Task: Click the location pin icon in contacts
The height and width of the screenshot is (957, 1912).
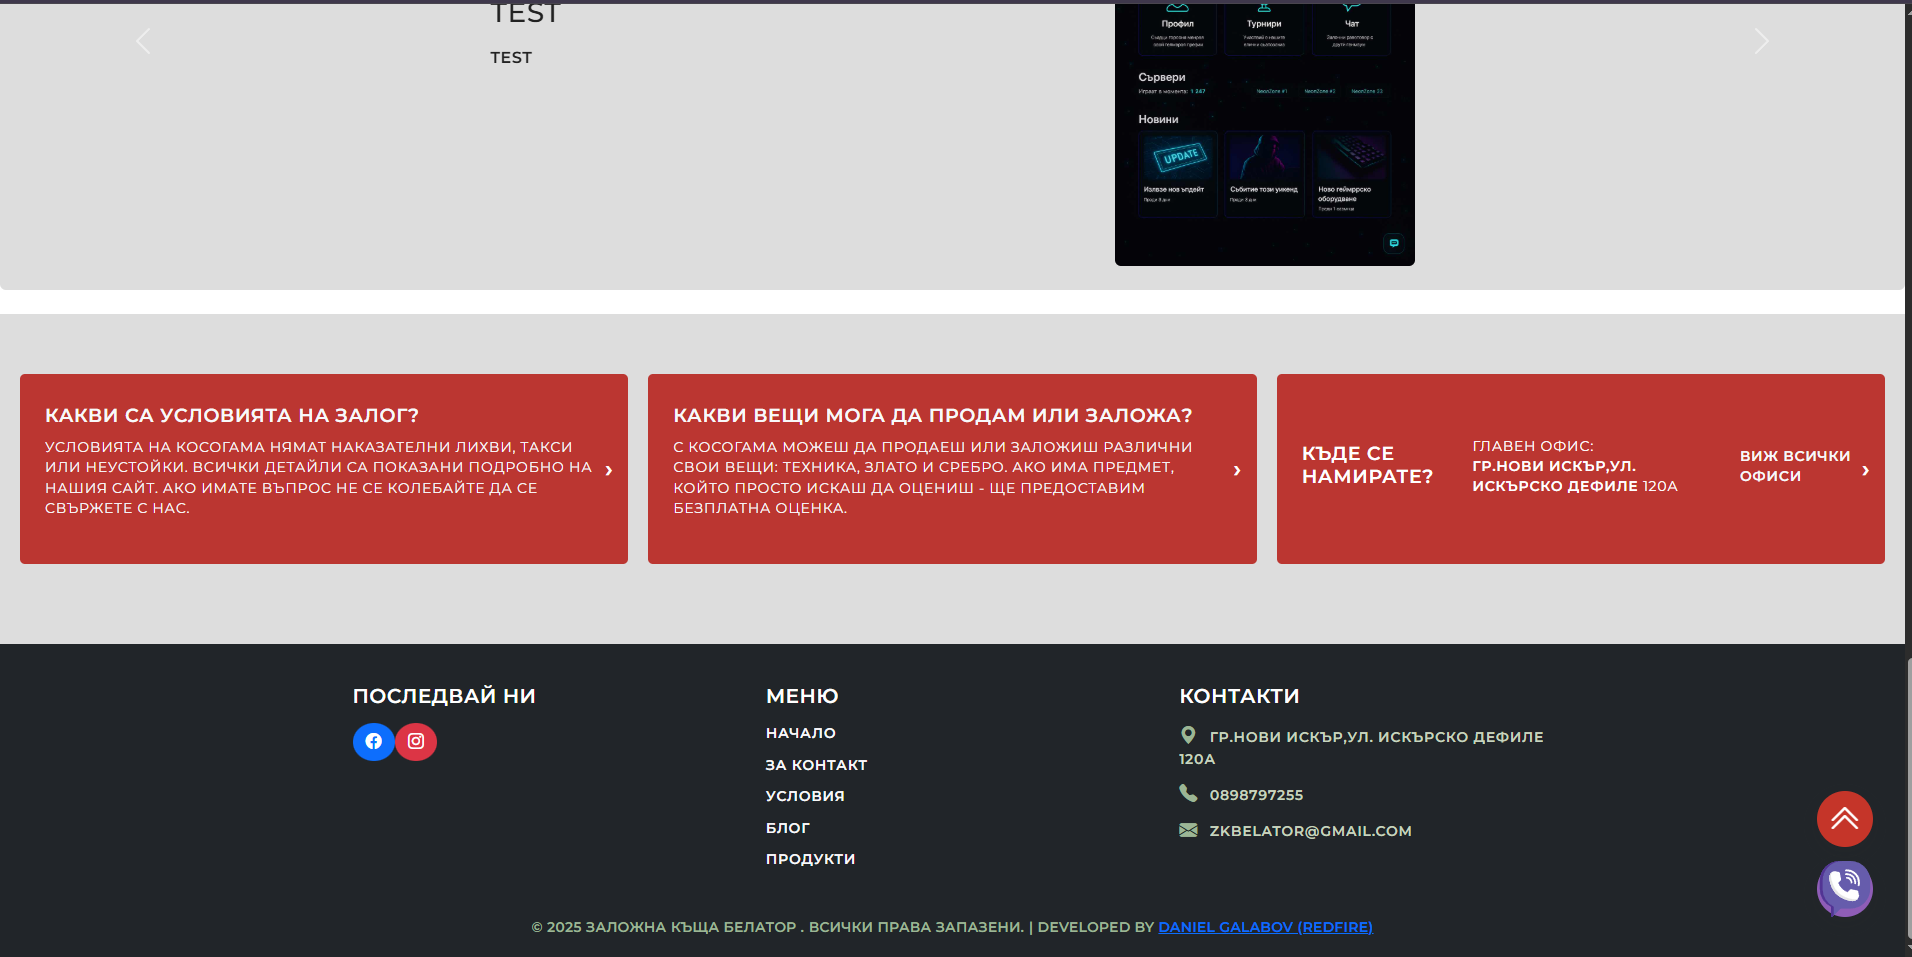Action: pos(1188,735)
